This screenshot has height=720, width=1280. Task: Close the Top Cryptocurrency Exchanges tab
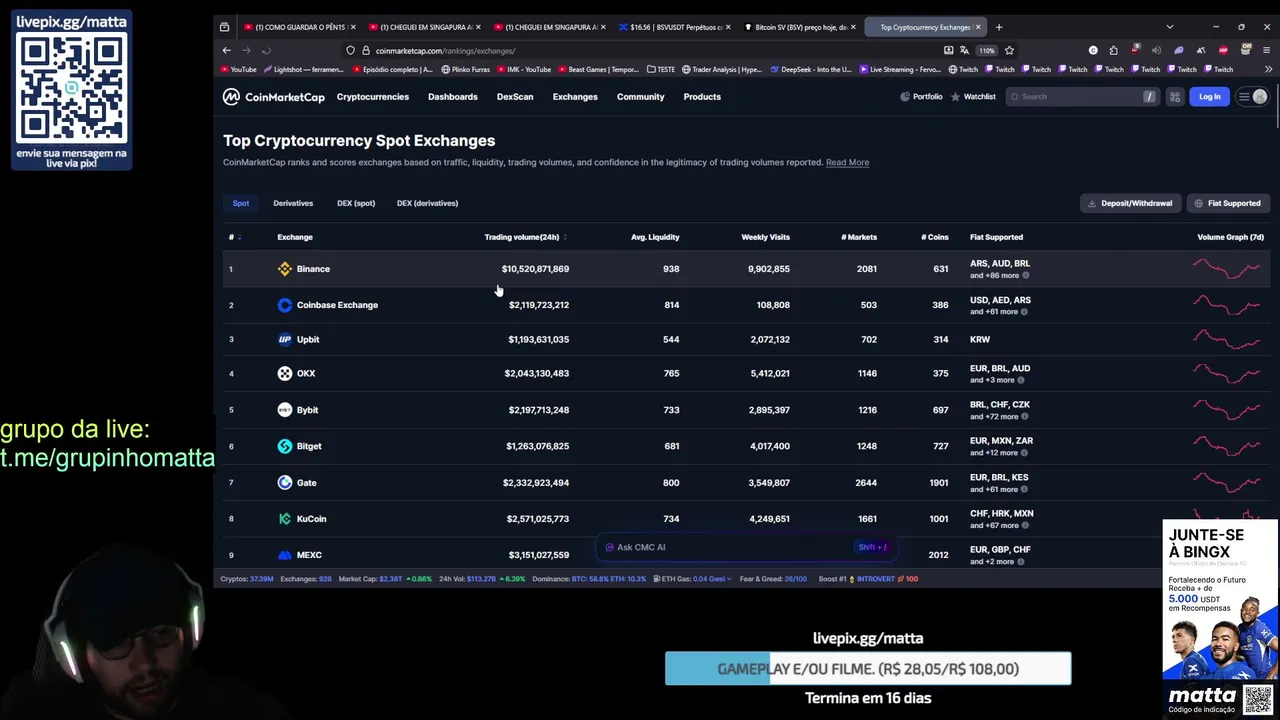coord(978,27)
